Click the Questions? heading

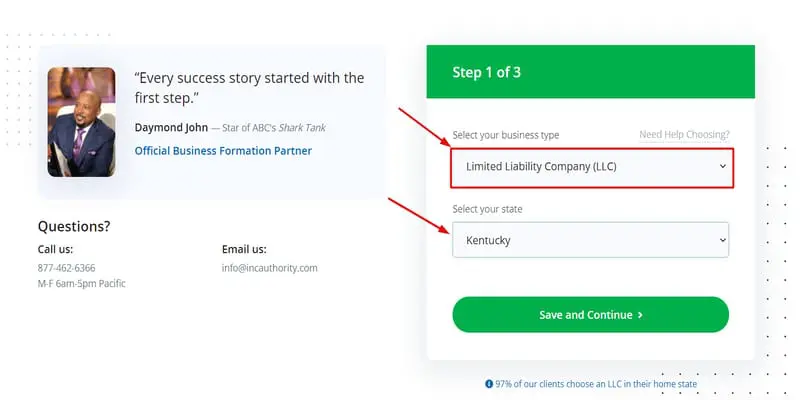(74, 226)
